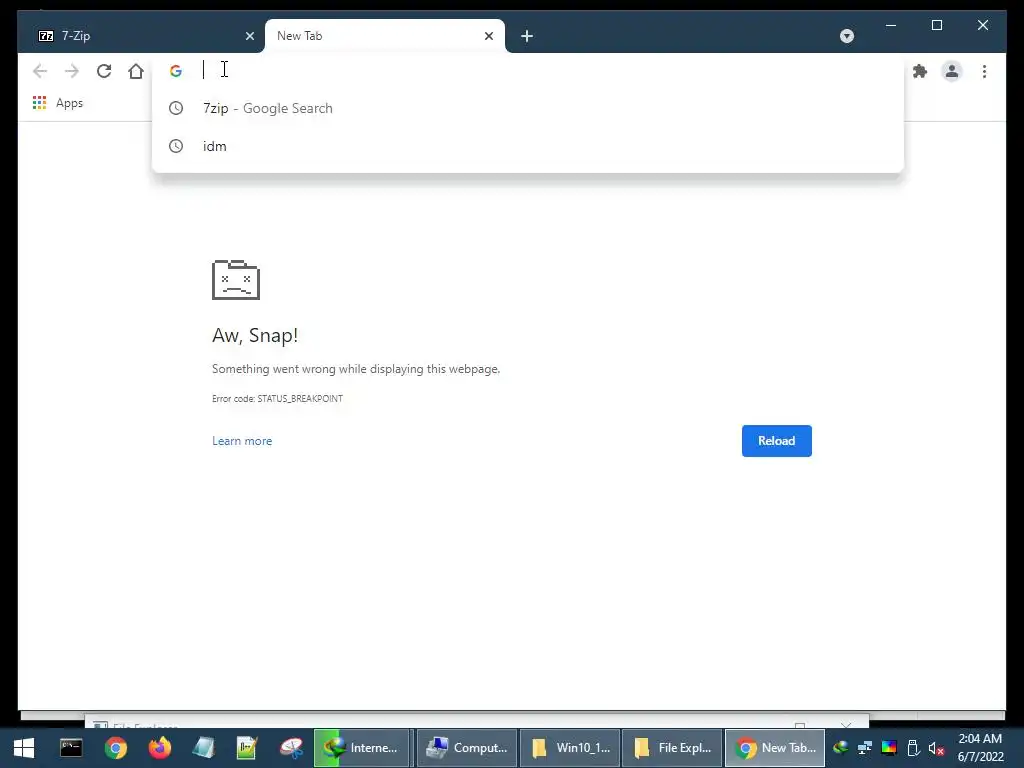This screenshot has width=1024, height=768.
Task: Open the tab search dropdown arrow
Action: click(846, 36)
